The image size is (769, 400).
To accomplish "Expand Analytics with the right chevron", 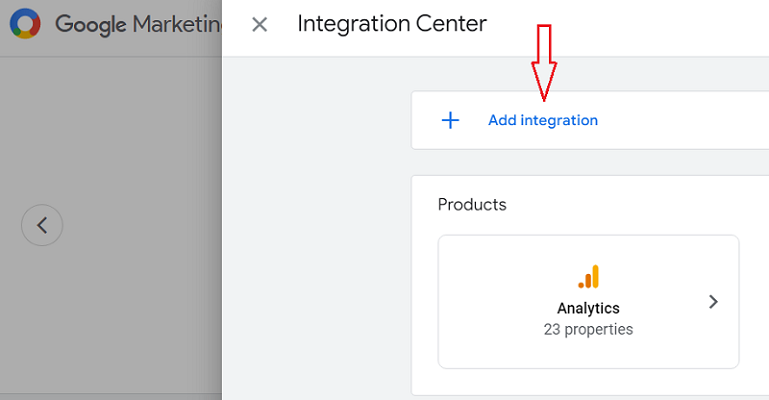I will pyautogui.click(x=714, y=301).
